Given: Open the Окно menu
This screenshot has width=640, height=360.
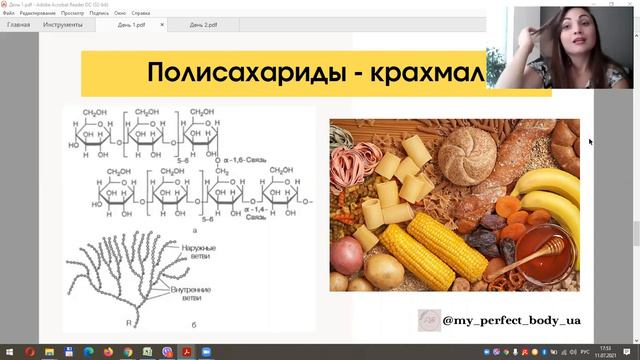Looking at the screenshot, I should (x=120, y=13).
